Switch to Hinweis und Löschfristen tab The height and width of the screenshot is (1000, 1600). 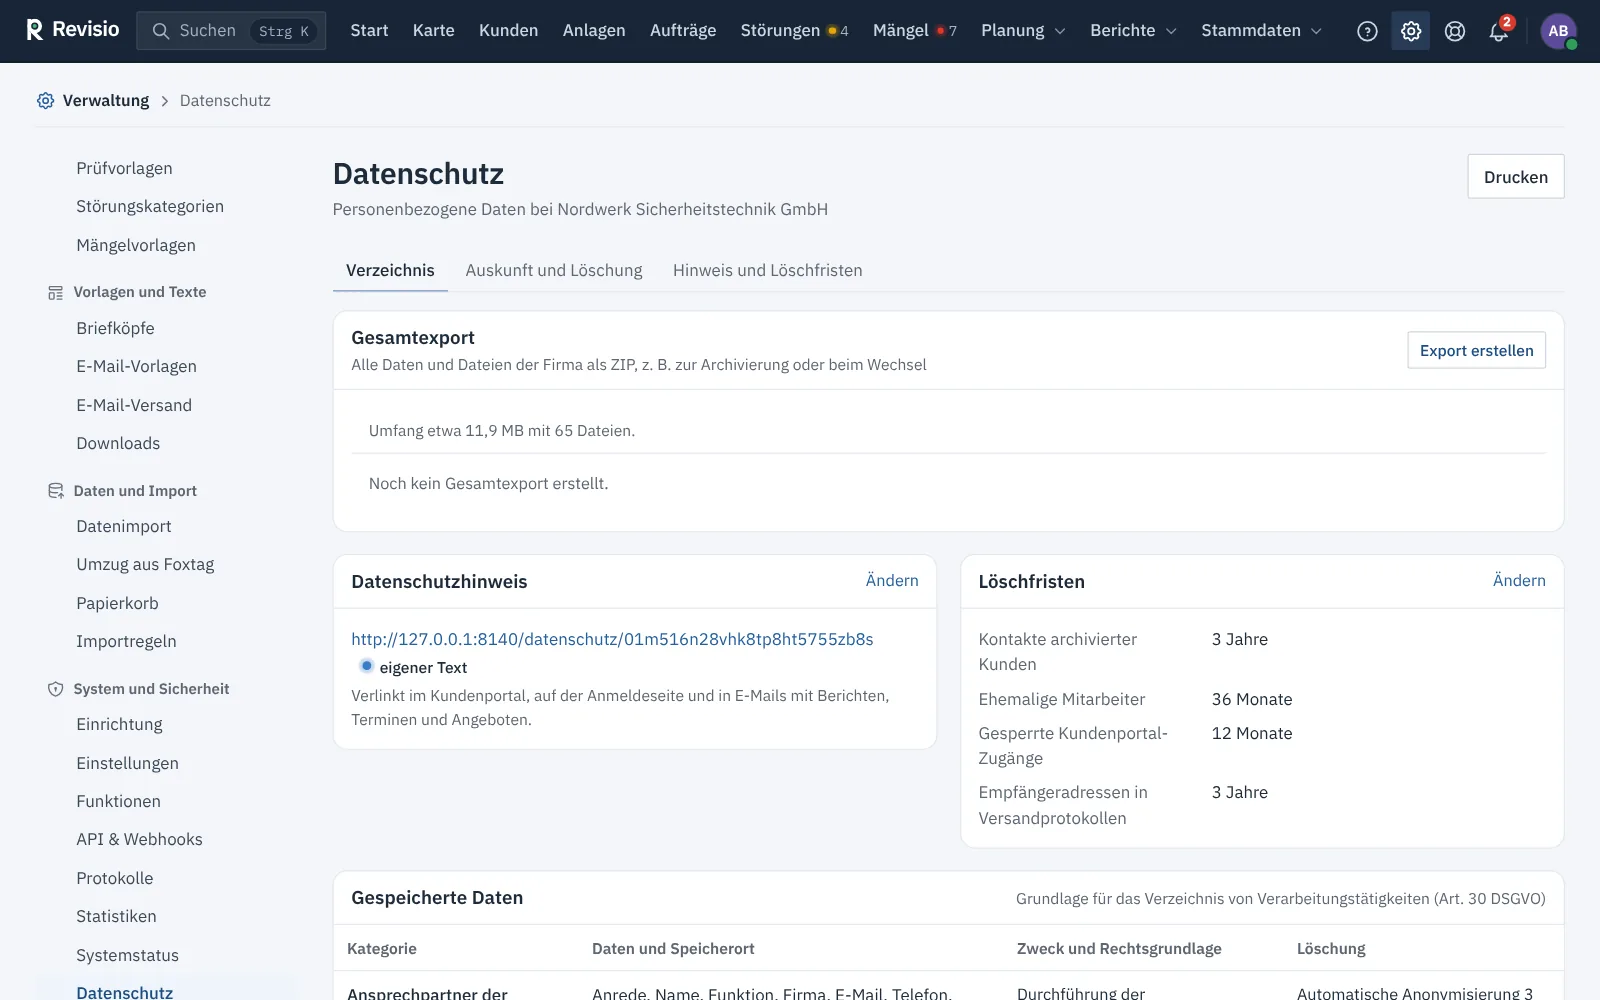(767, 270)
